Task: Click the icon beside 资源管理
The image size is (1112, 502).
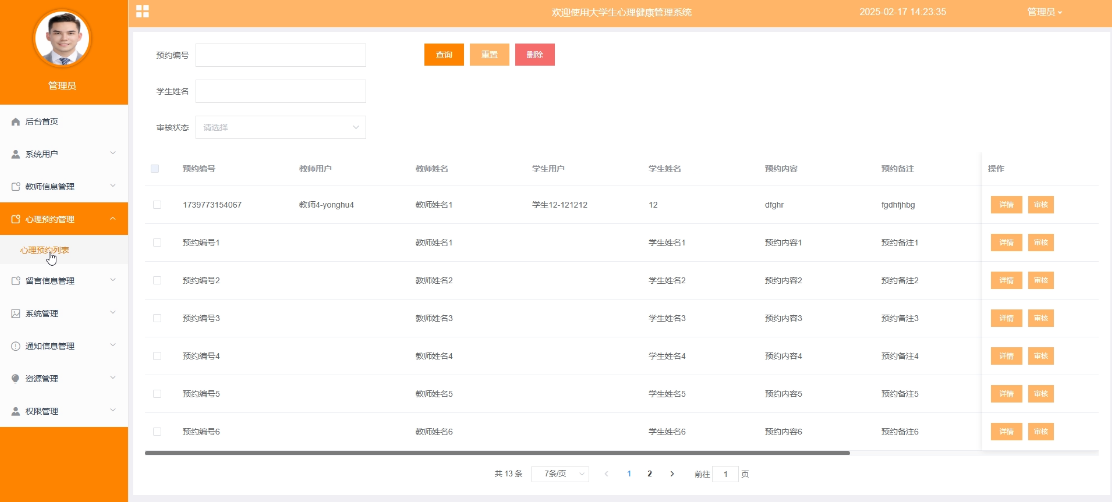Action: tap(16, 379)
